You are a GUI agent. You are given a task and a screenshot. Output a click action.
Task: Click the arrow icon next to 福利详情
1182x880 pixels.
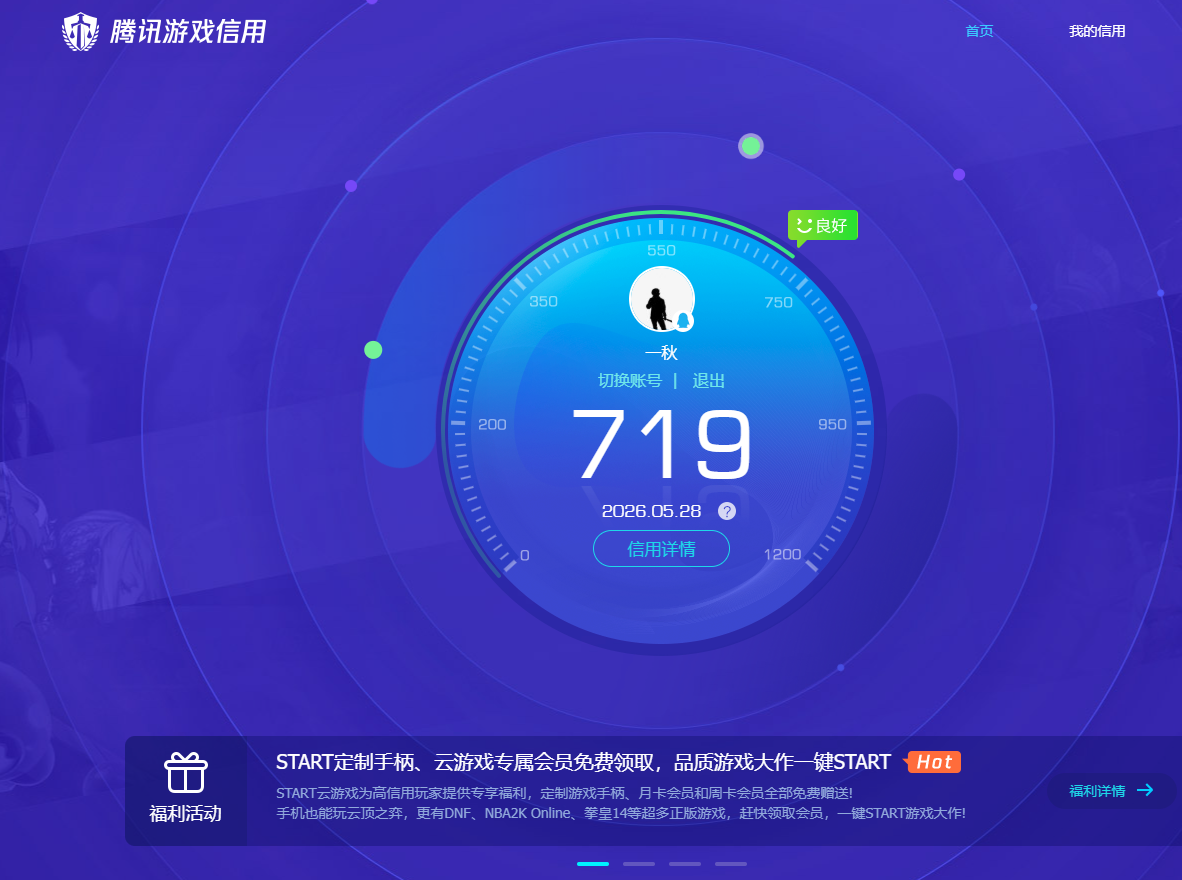click(1145, 790)
